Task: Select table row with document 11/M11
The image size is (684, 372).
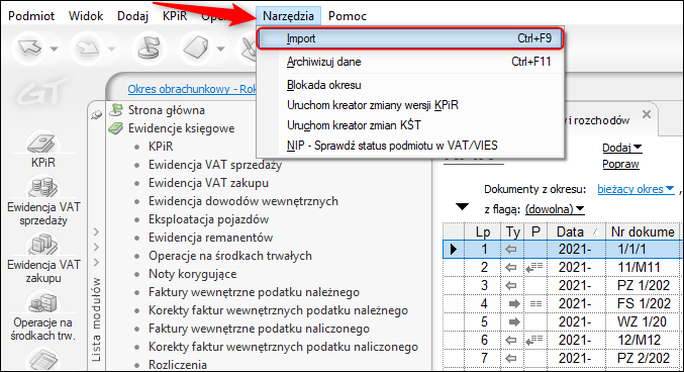Action: point(562,267)
